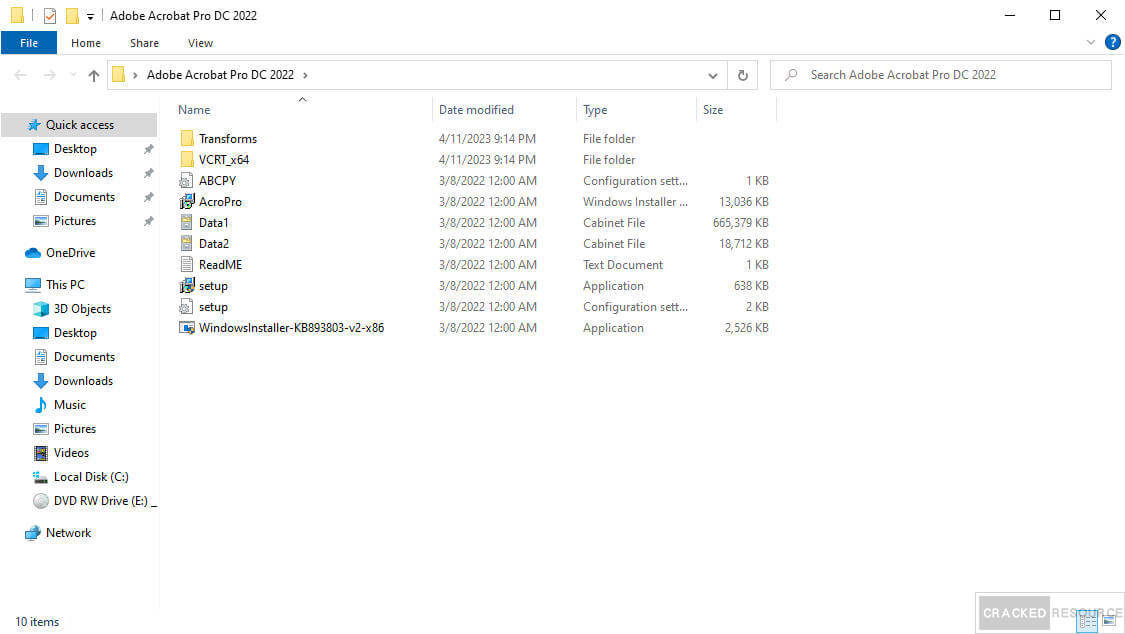Screen dimensions: 1125x634
Task: Unpin Pictures from Quick access
Action: pos(149,221)
